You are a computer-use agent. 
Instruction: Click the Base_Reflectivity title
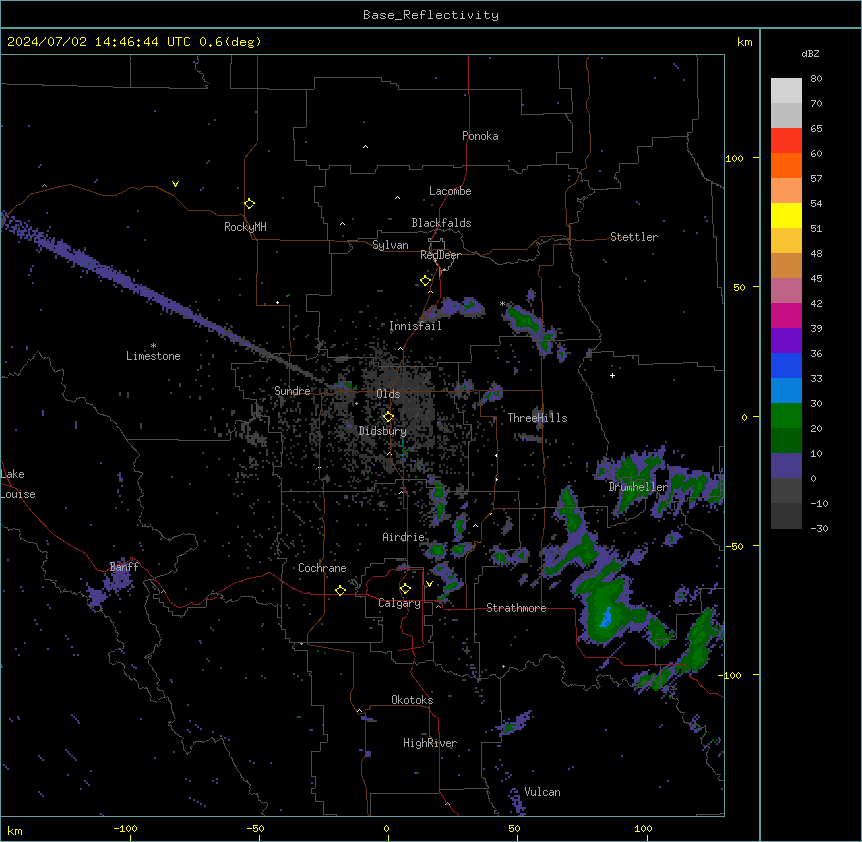(431, 15)
